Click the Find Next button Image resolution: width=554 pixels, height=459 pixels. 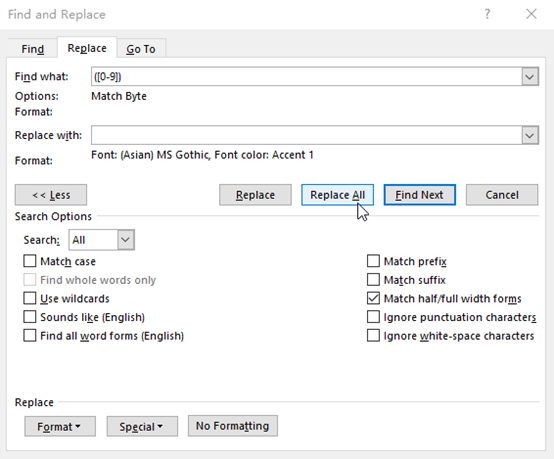419,195
